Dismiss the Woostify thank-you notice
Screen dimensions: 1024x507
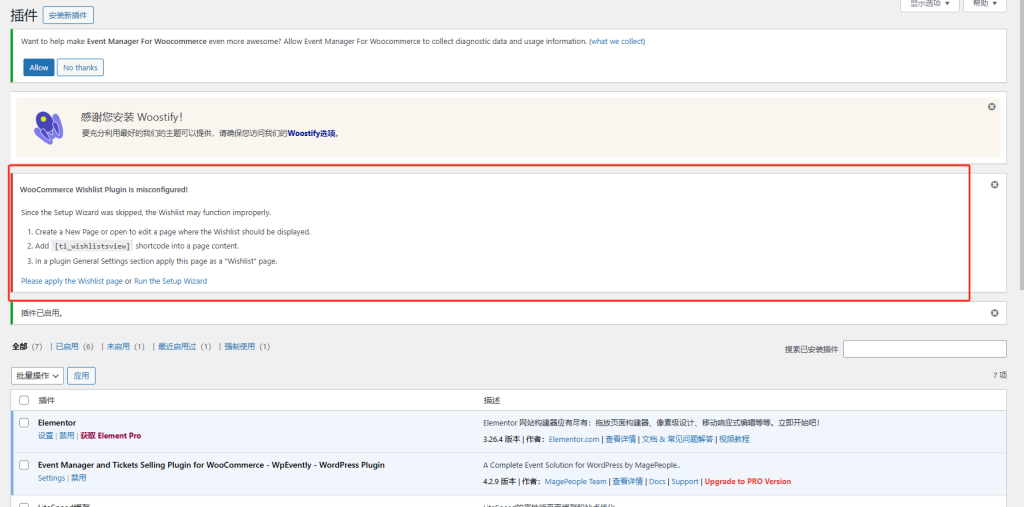click(x=991, y=107)
